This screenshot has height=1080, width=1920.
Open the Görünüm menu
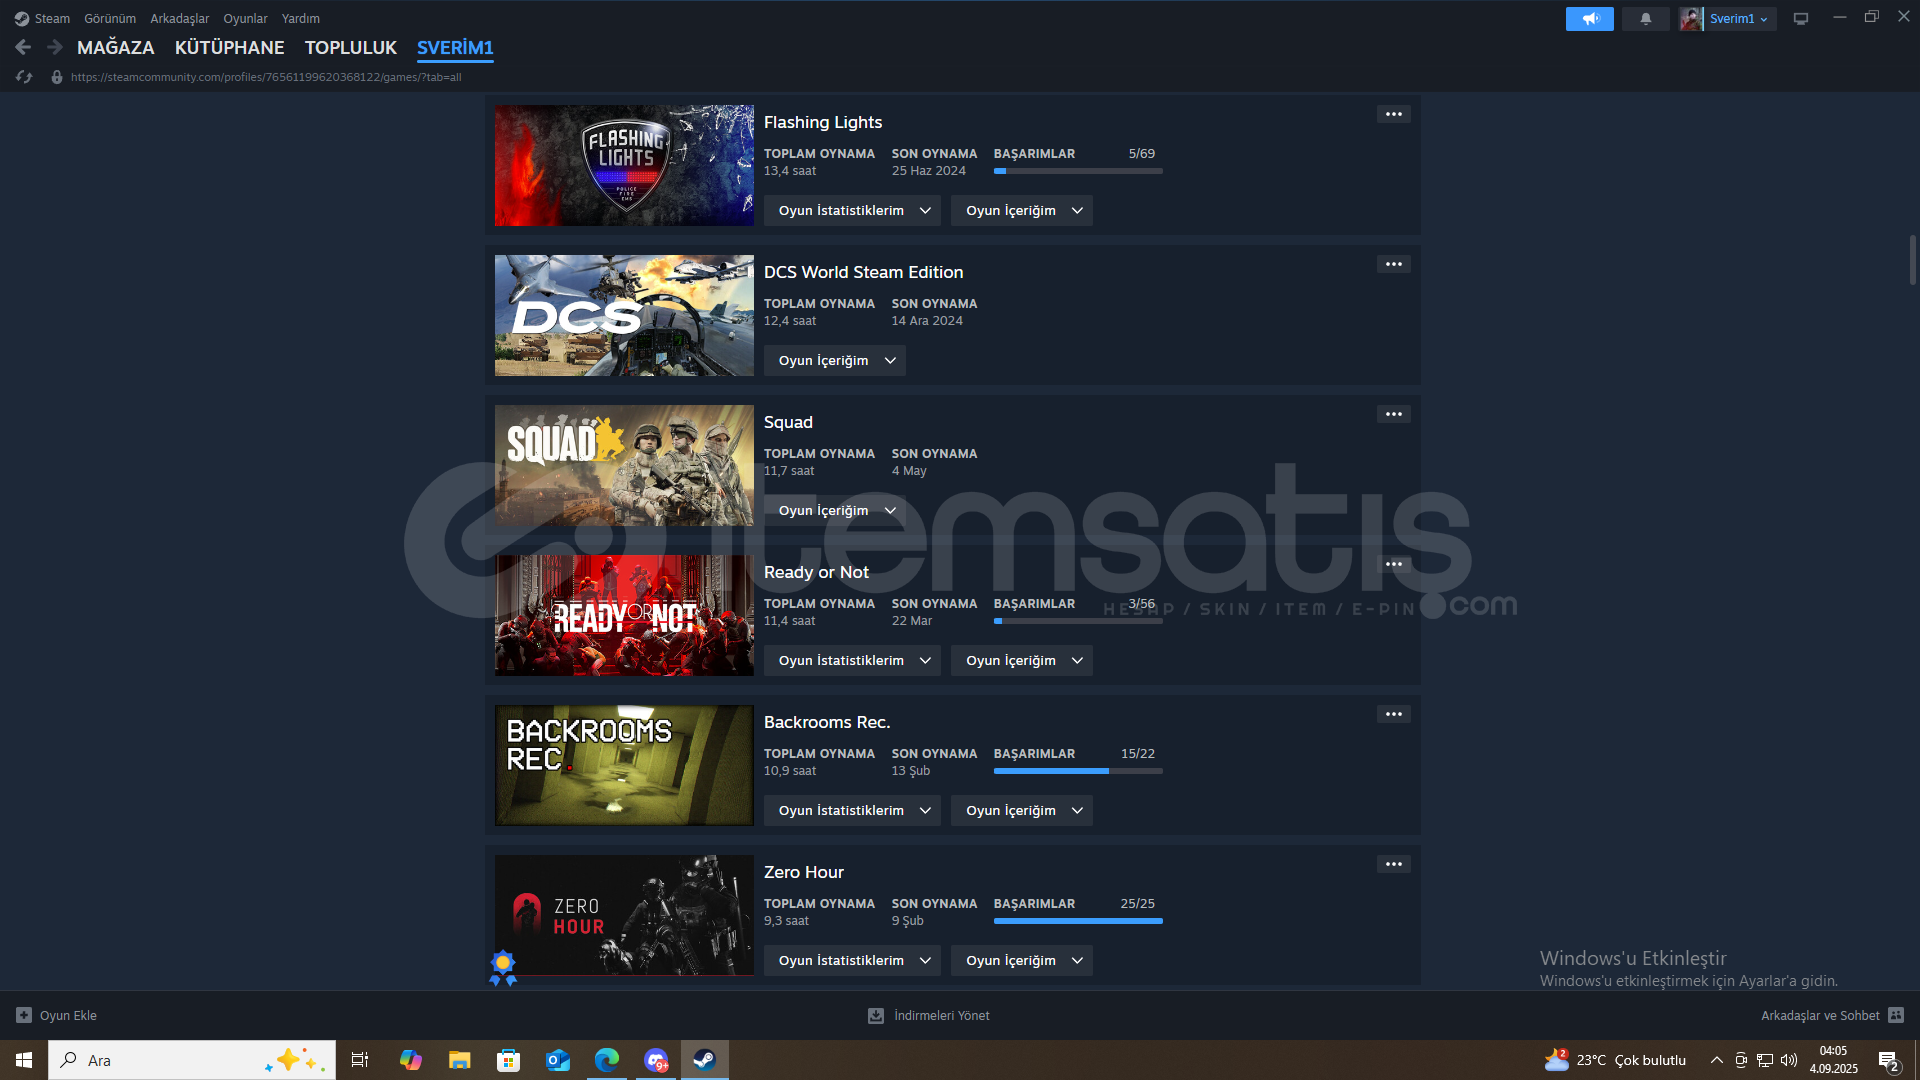click(110, 18)
